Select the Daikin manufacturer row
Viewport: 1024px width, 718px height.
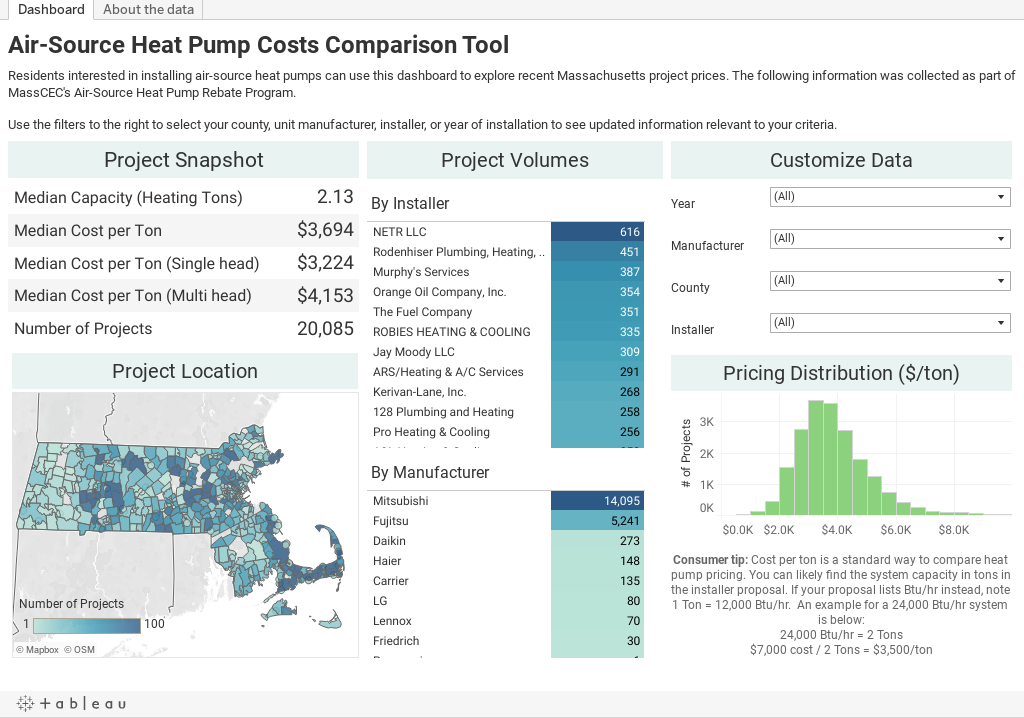point(505,541)
